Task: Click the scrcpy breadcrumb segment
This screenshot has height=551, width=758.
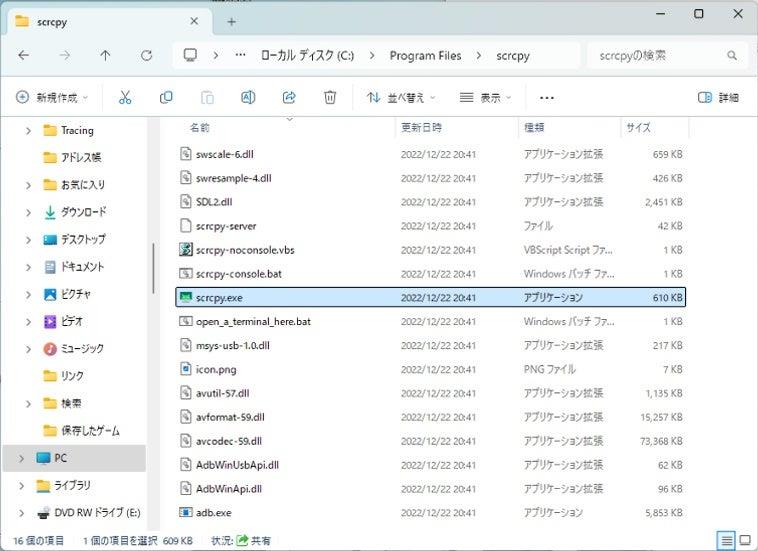Action: pos(513,56)
